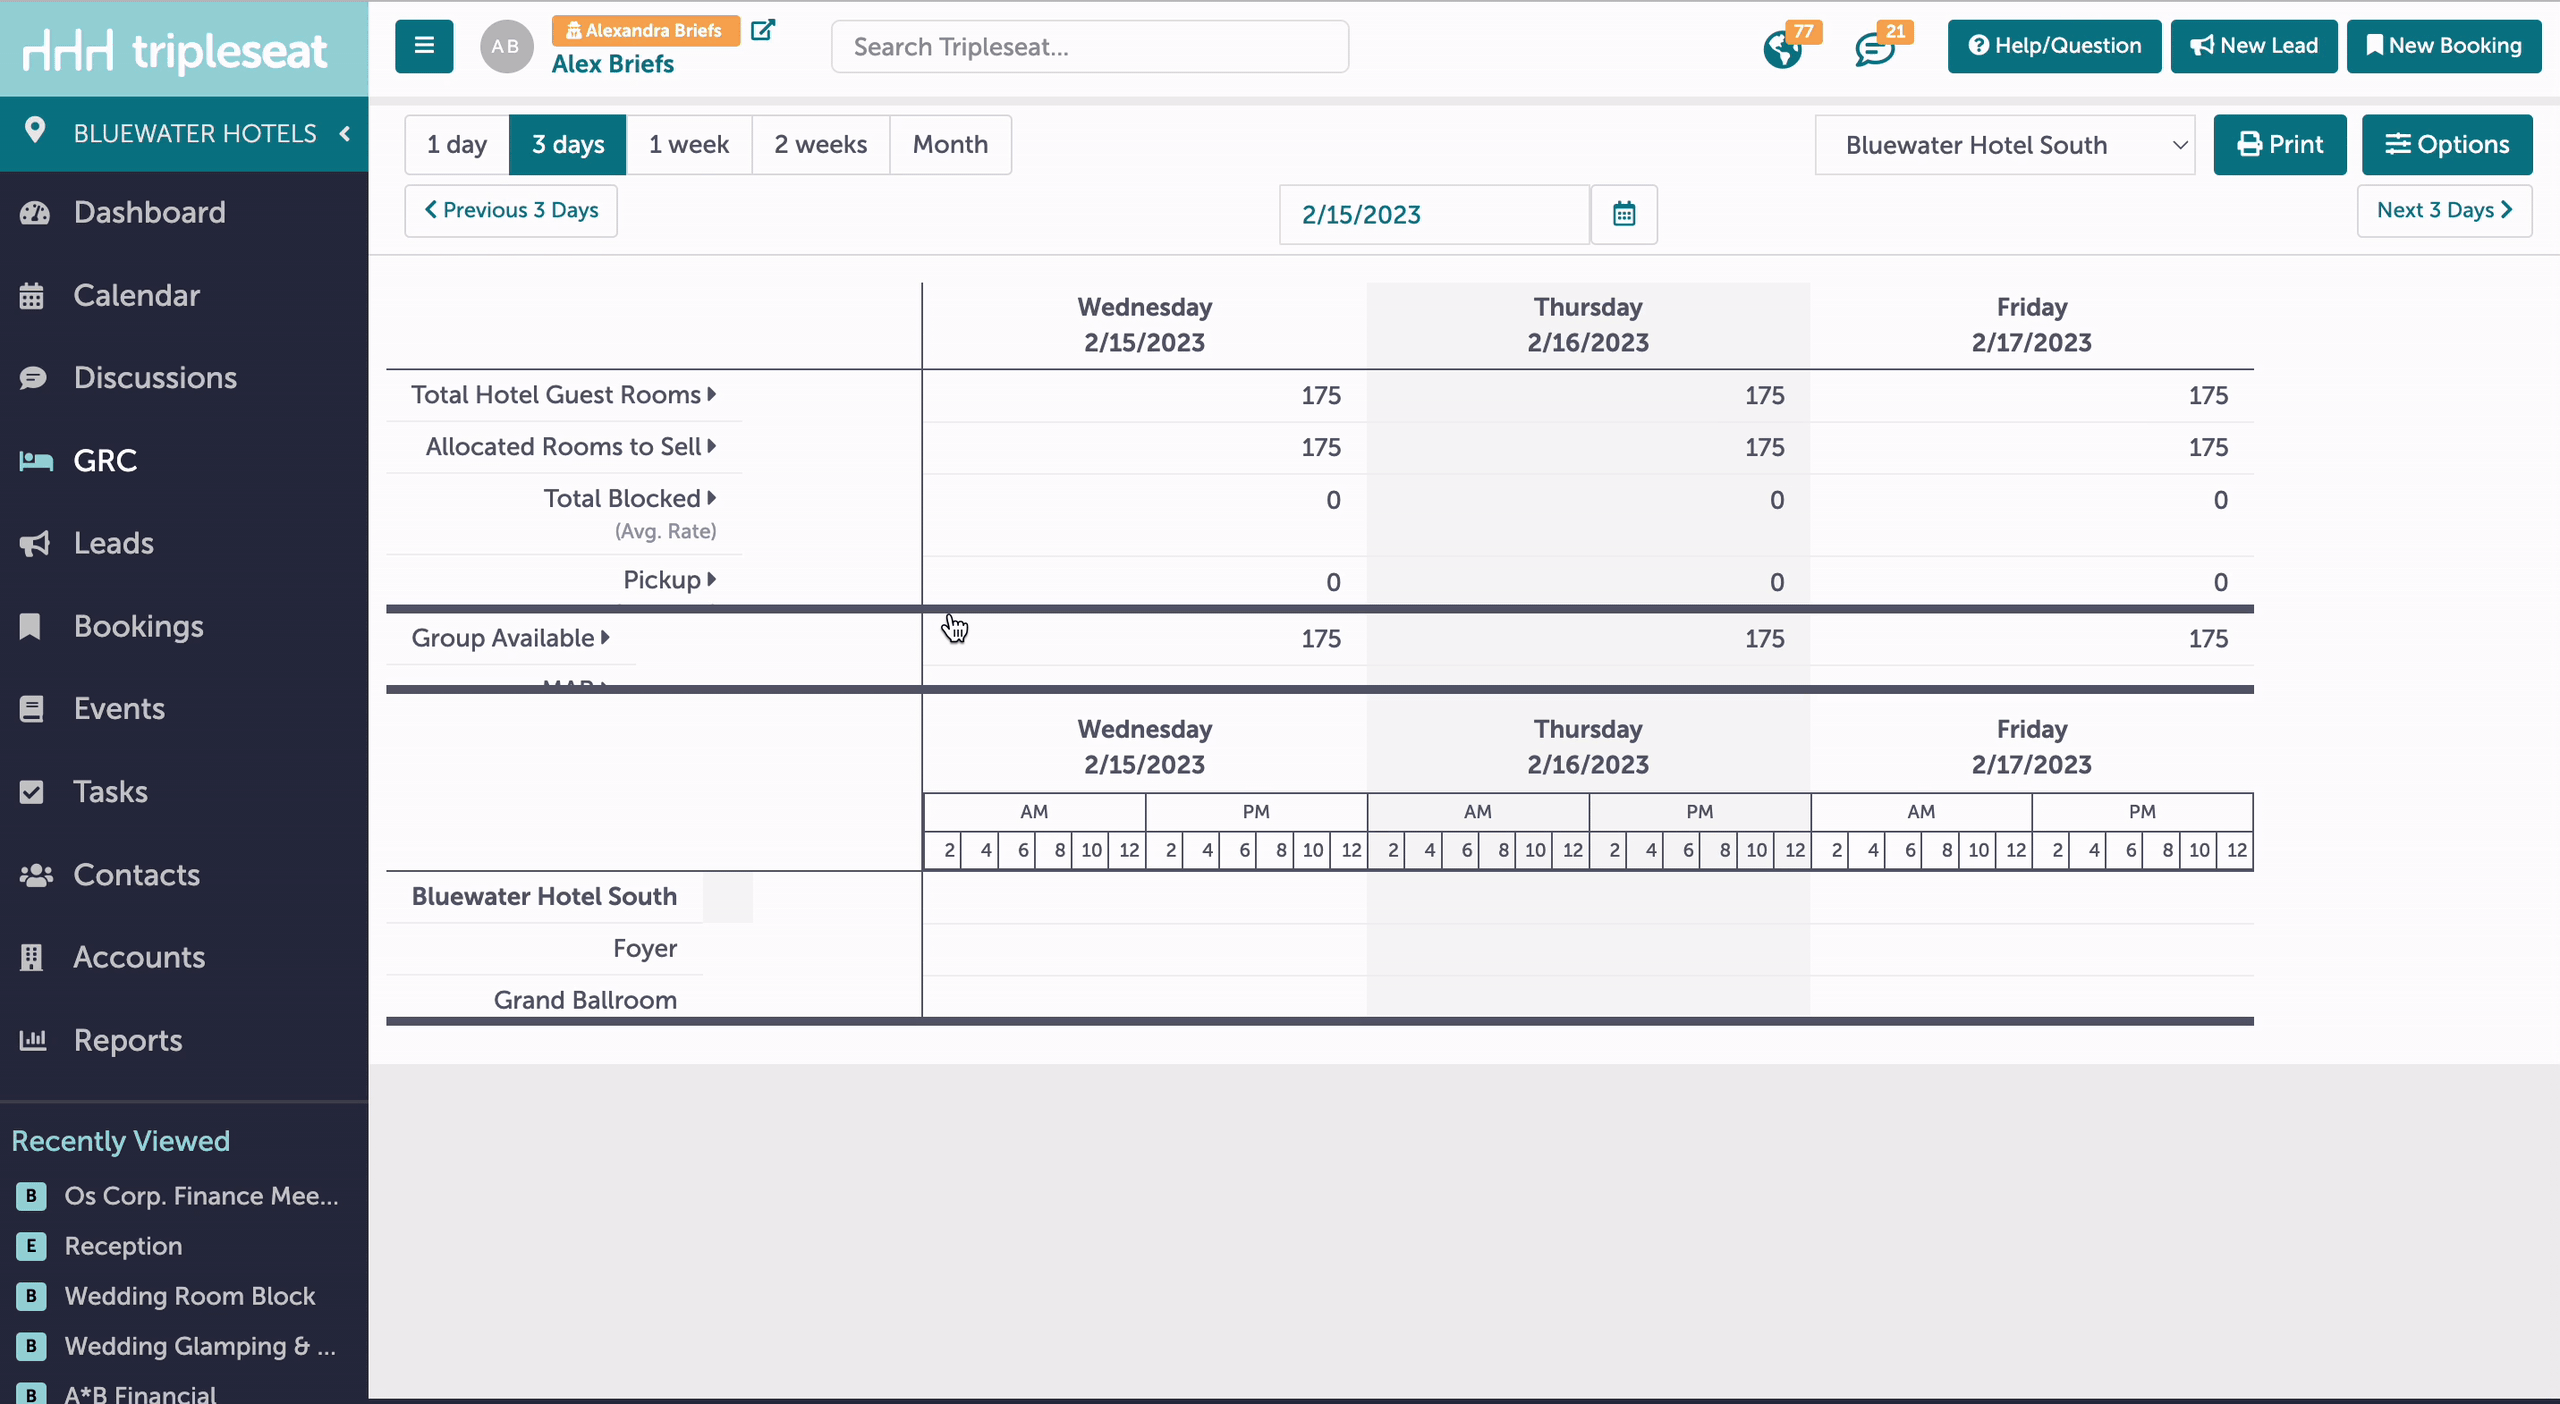Select the 3 days view
2560x1404 pixels.
tap(568, 144)
